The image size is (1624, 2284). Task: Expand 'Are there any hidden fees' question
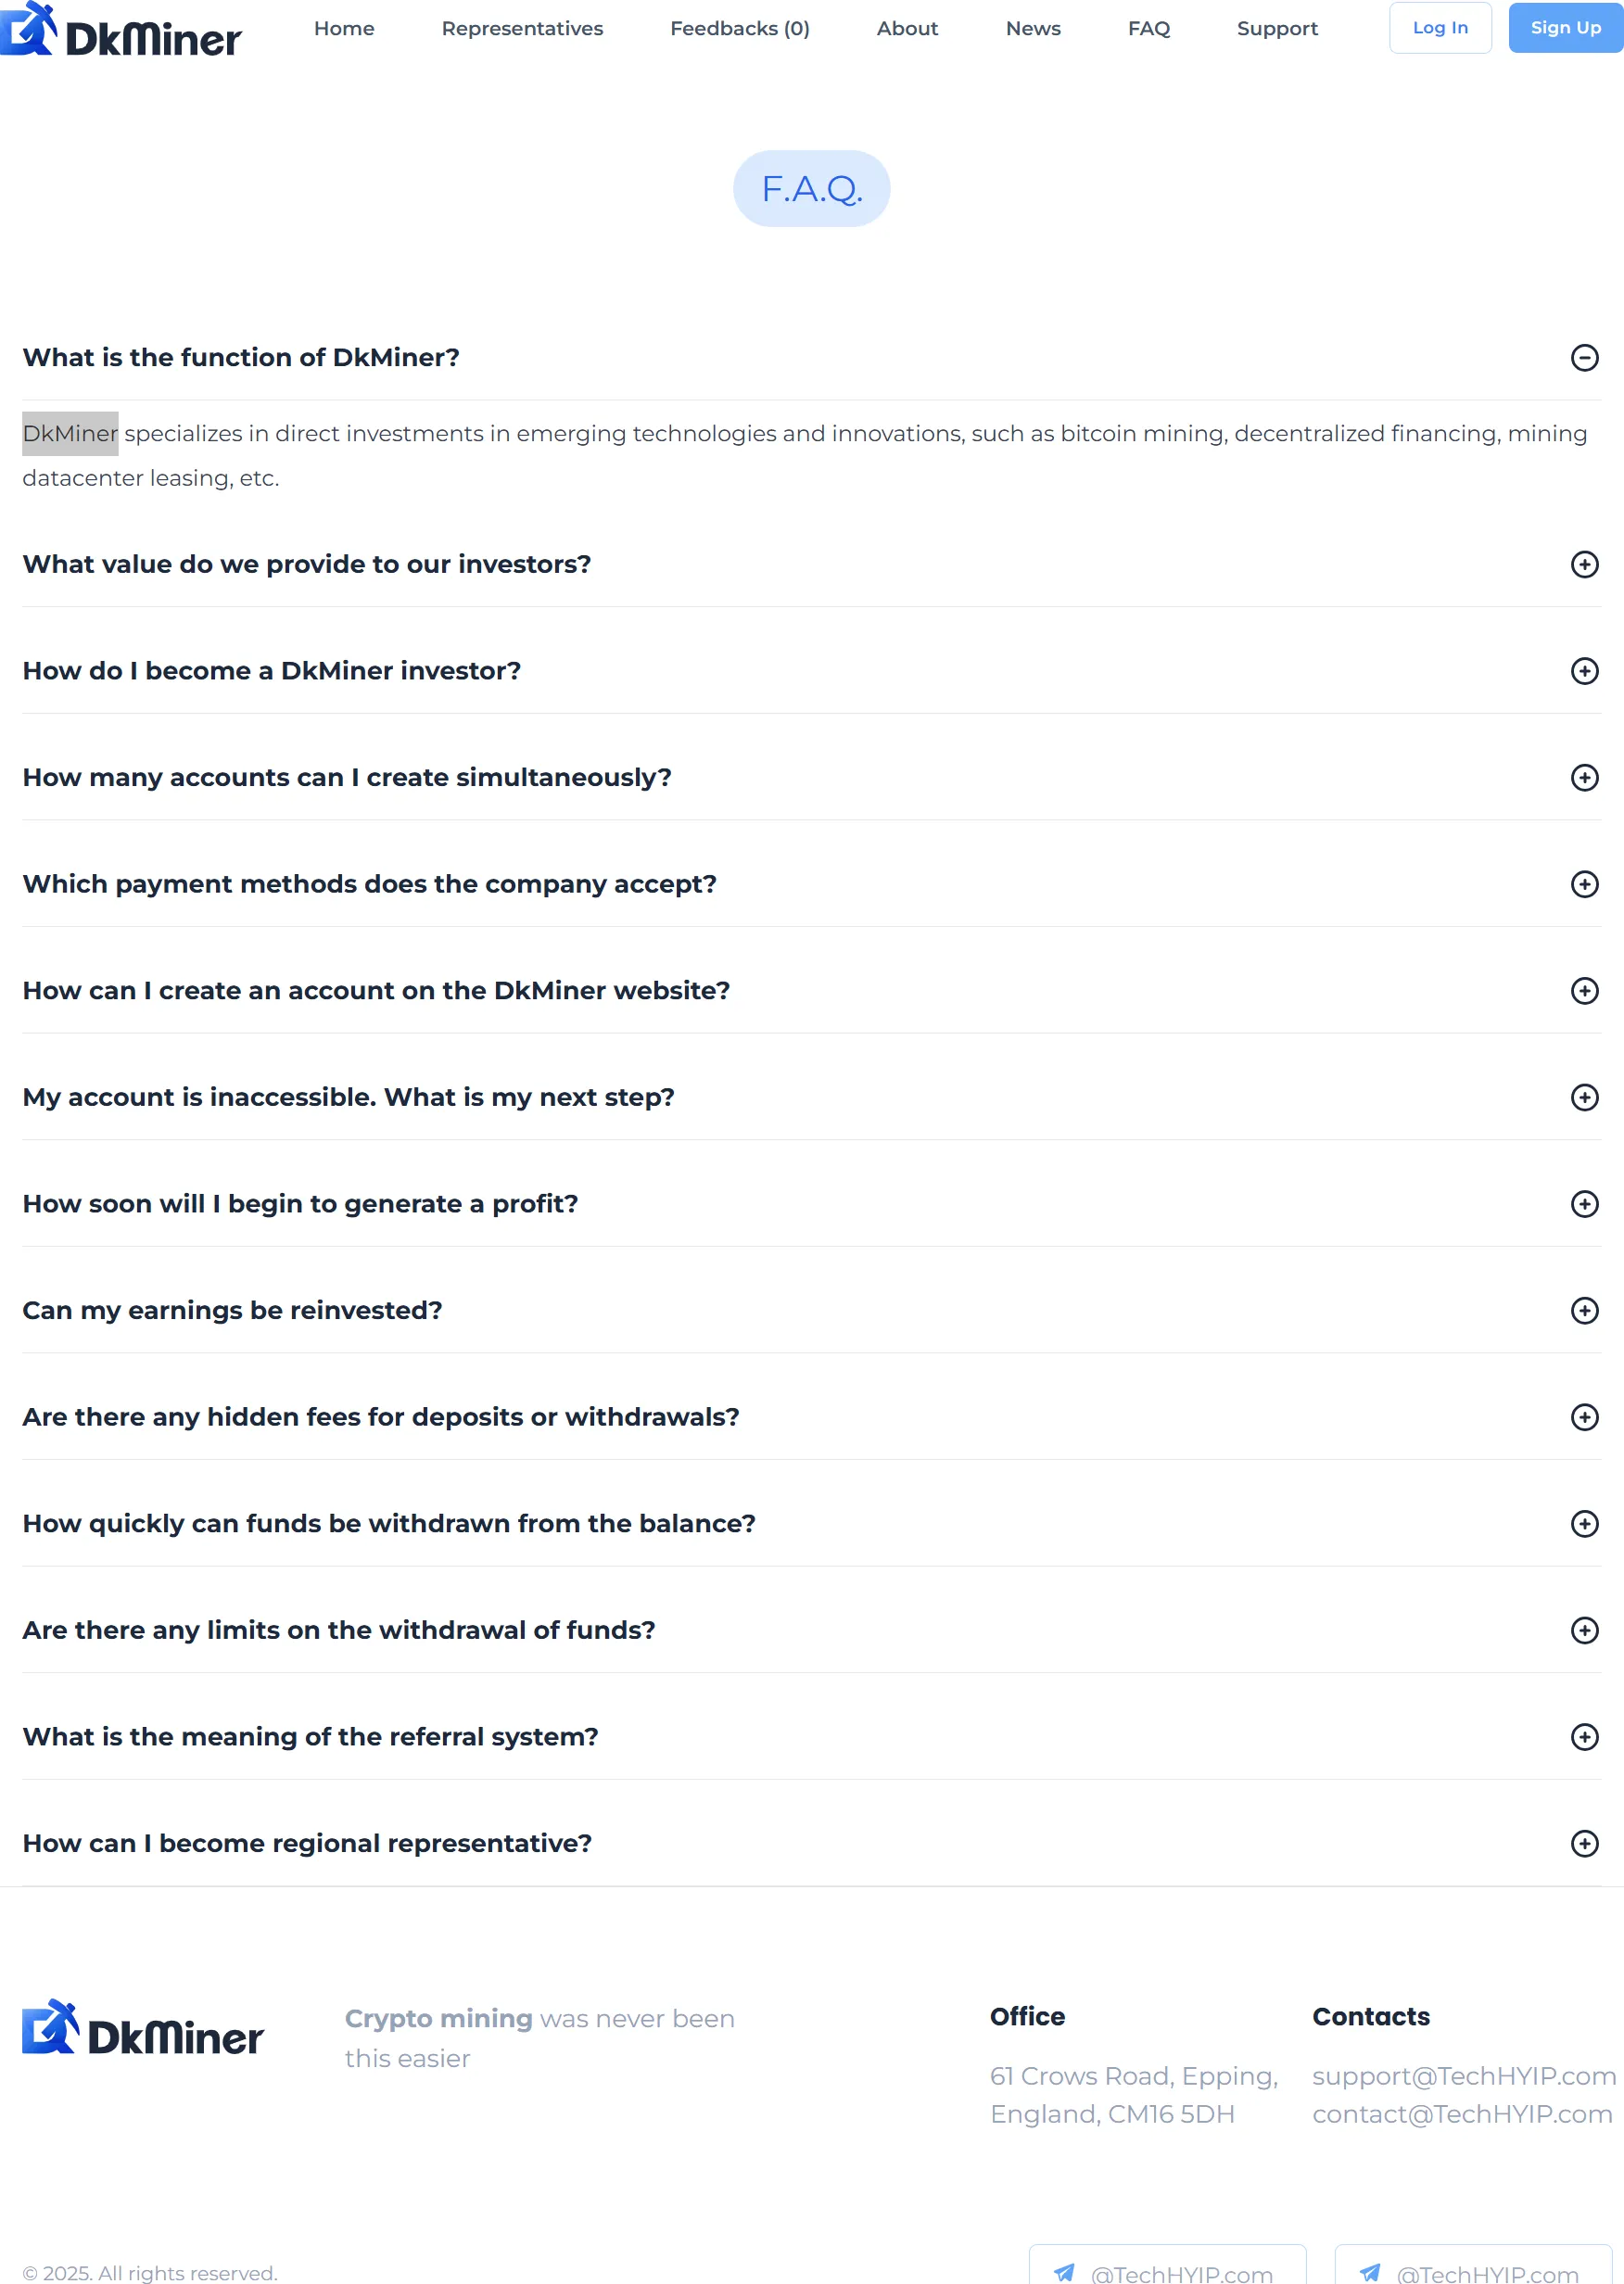point(811,1417)
